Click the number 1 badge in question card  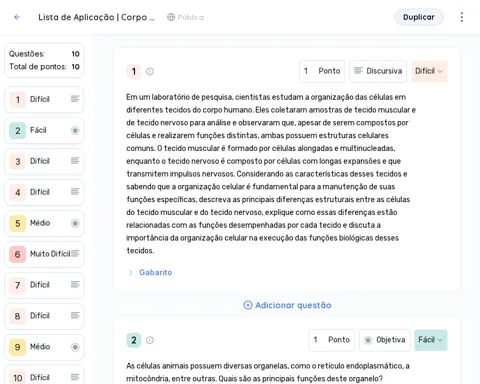[134, 71]
